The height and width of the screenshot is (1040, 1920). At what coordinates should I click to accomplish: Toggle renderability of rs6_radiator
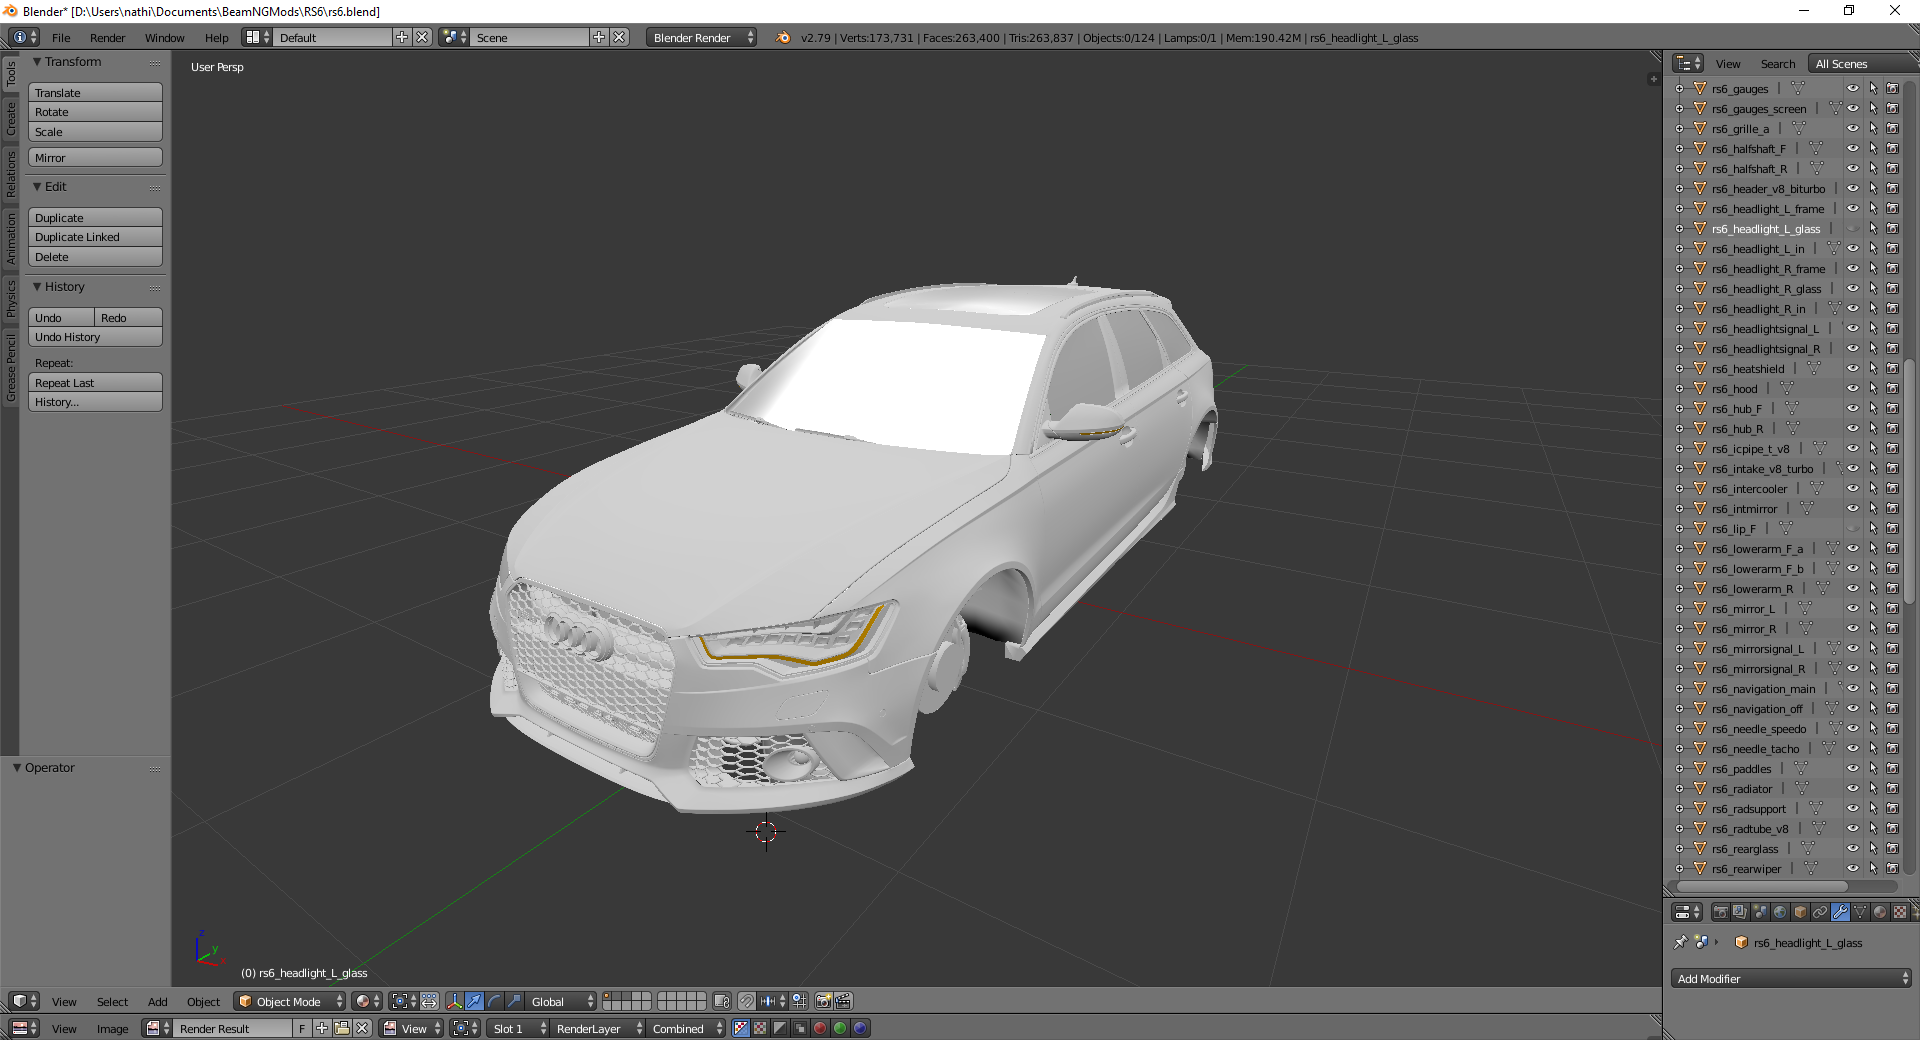[1893, 789]
